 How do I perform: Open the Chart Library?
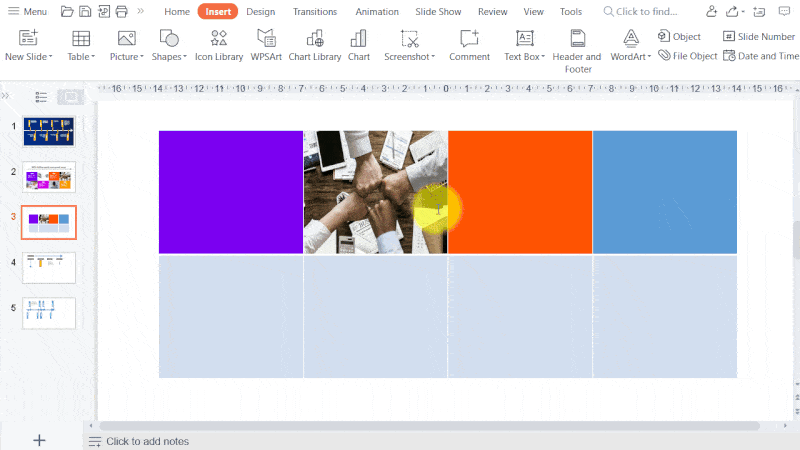tap(315, 45)
